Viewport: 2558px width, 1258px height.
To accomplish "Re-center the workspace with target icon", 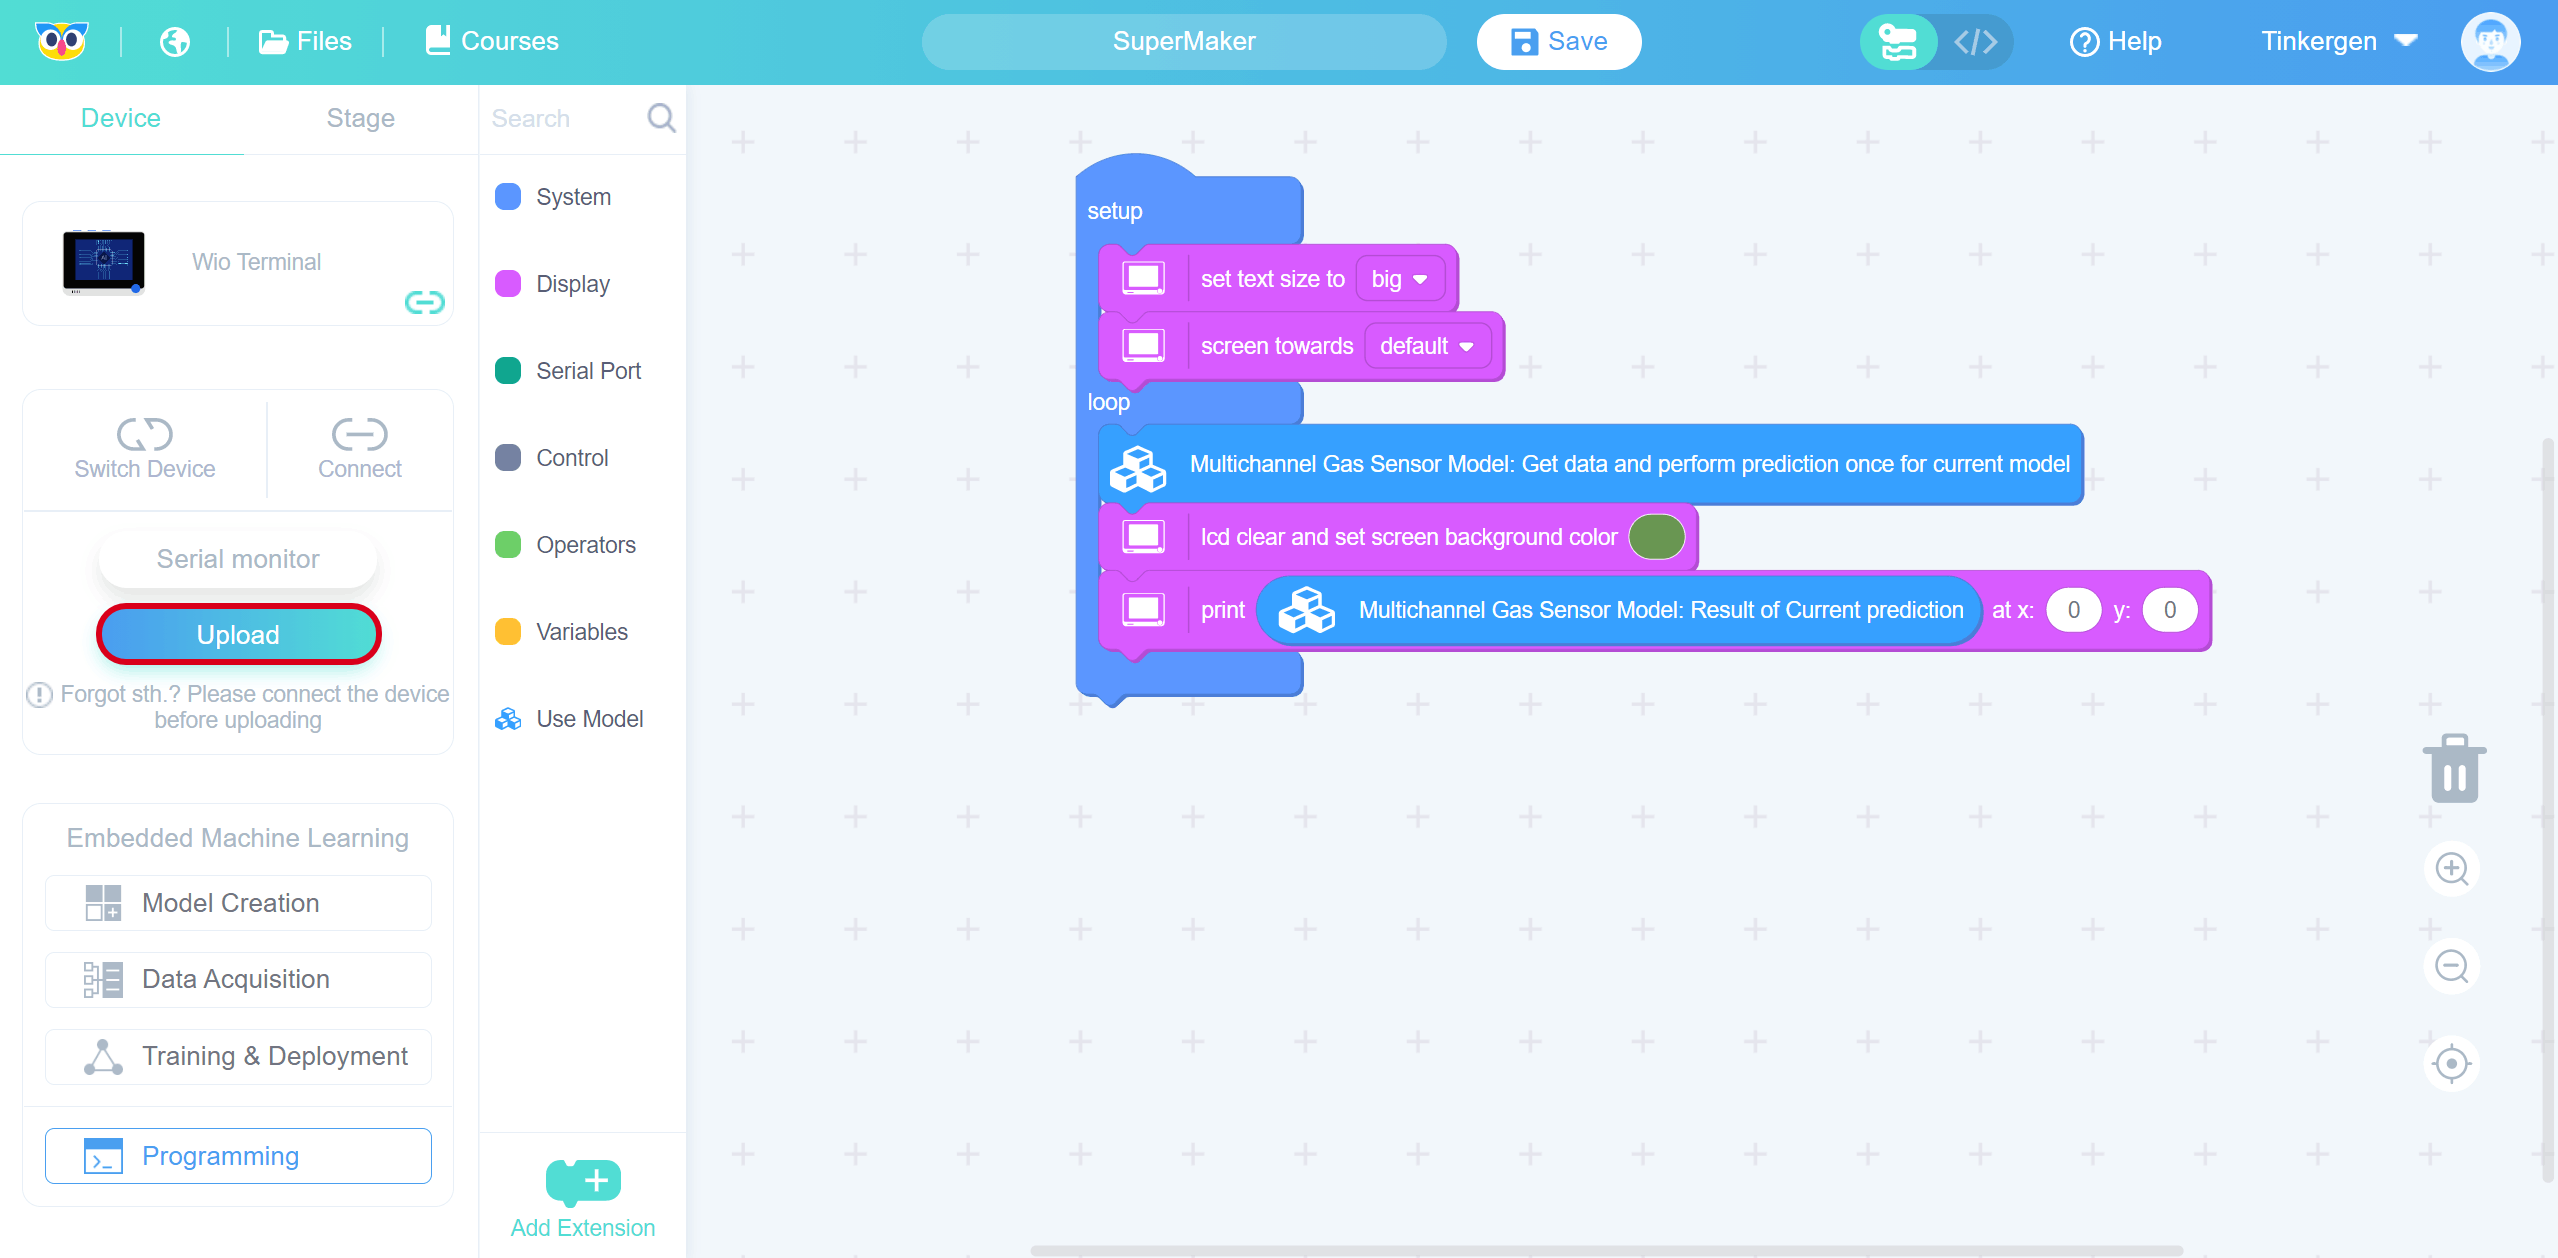I will point(2451,1063).
